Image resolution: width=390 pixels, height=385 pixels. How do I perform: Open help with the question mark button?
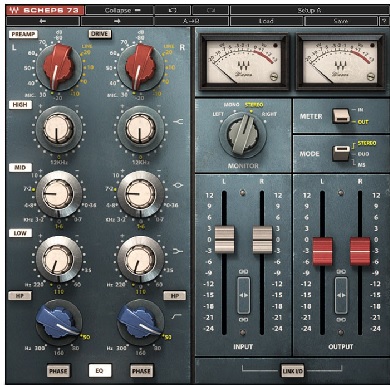click(383, 21)
